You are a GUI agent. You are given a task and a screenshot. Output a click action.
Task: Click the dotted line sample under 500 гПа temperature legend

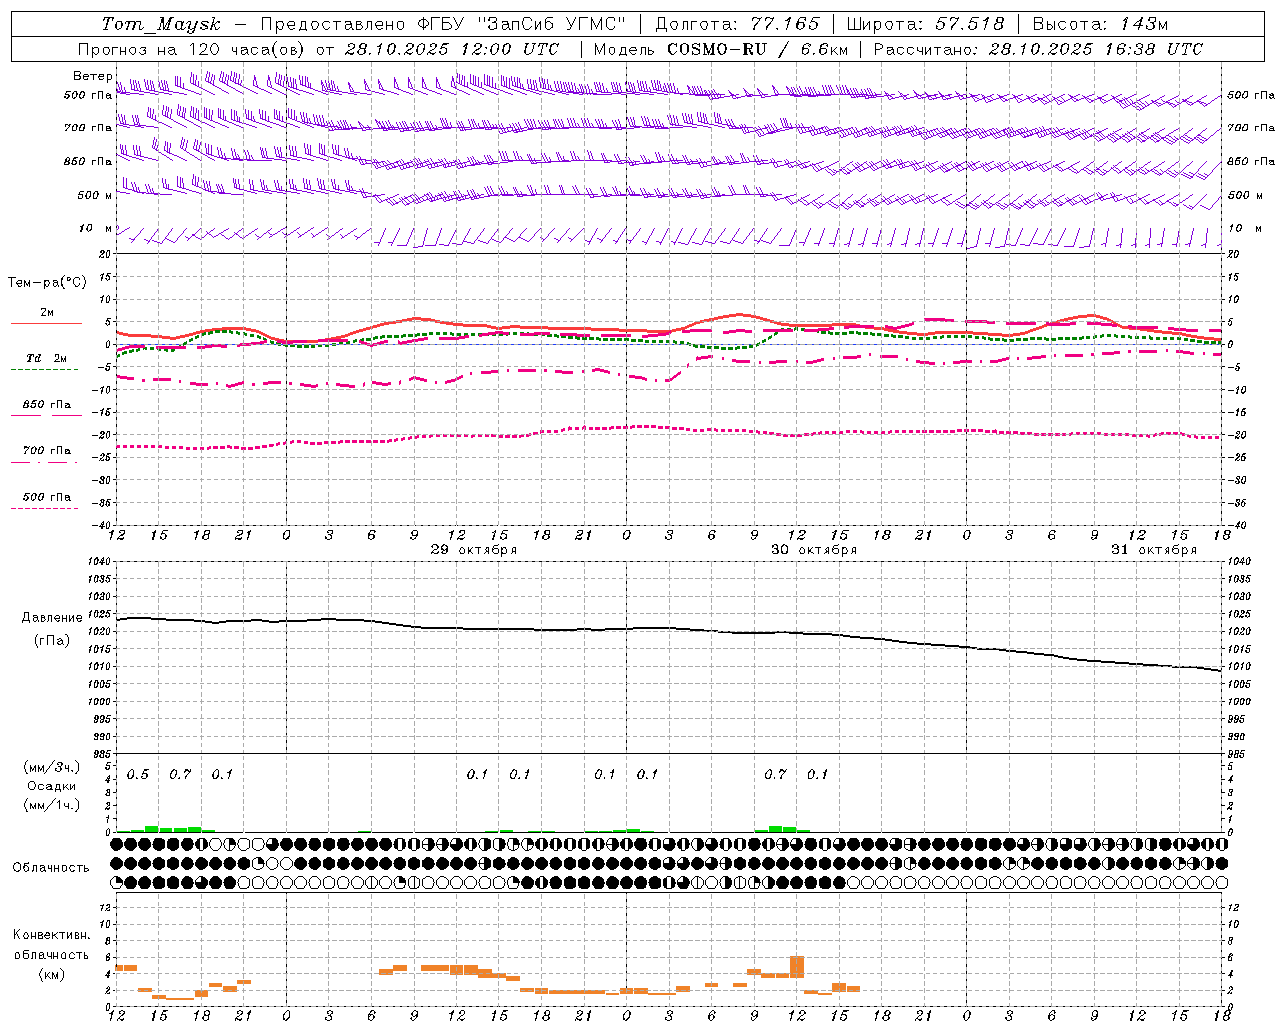(x=44, y=508)
